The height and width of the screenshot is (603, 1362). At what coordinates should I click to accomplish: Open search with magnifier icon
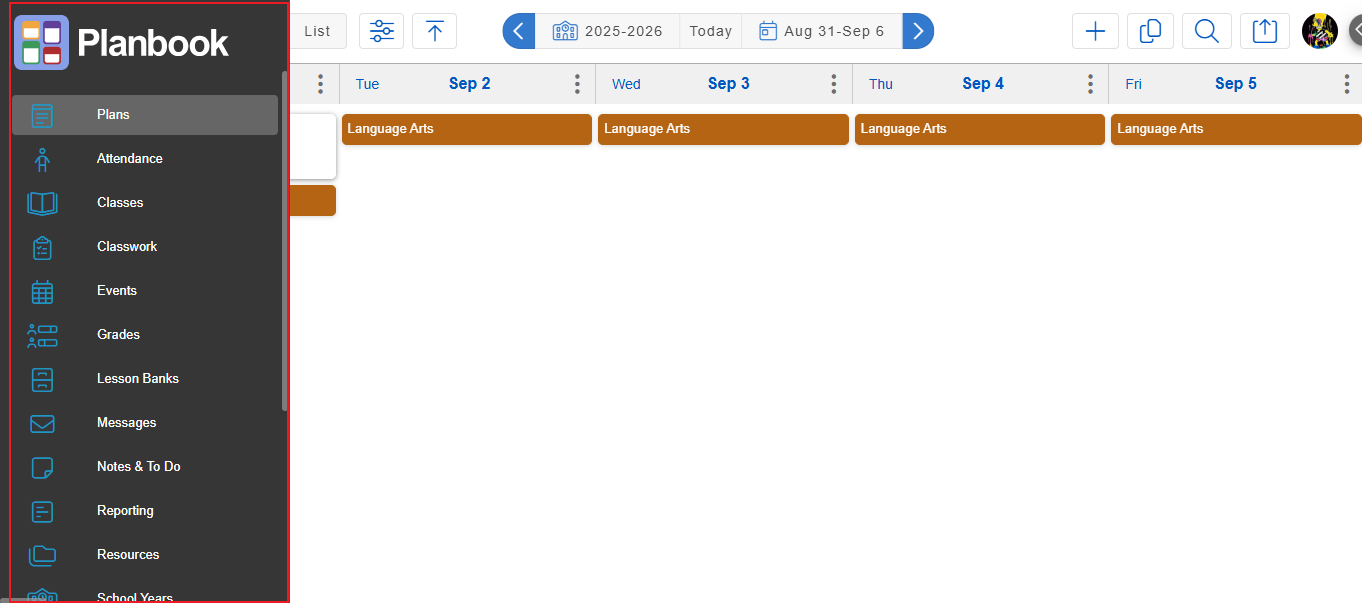coord(1207,31)
